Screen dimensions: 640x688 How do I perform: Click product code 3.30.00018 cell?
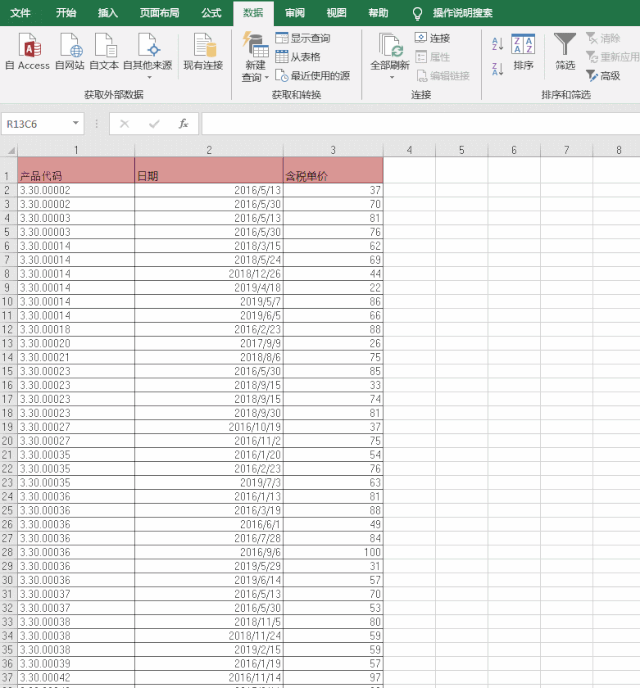[x=76, y=330]
